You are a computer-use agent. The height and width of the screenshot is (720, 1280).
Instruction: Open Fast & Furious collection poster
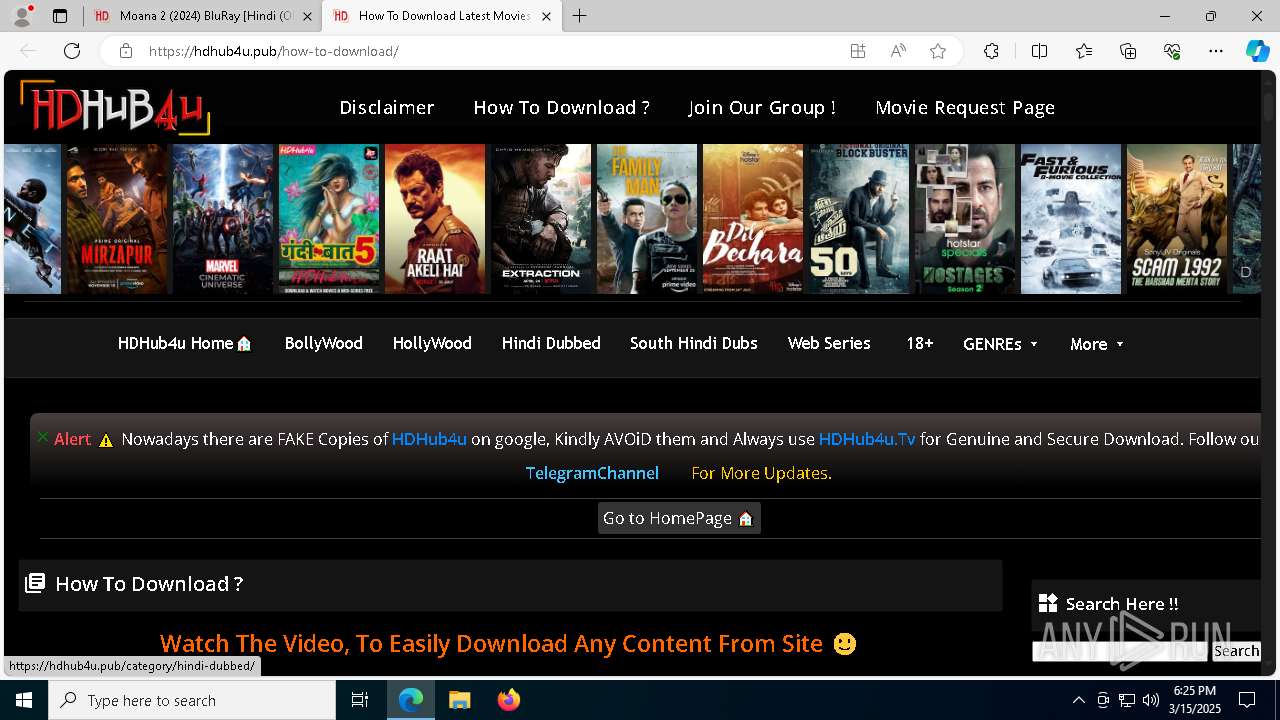click(1071, 219)
